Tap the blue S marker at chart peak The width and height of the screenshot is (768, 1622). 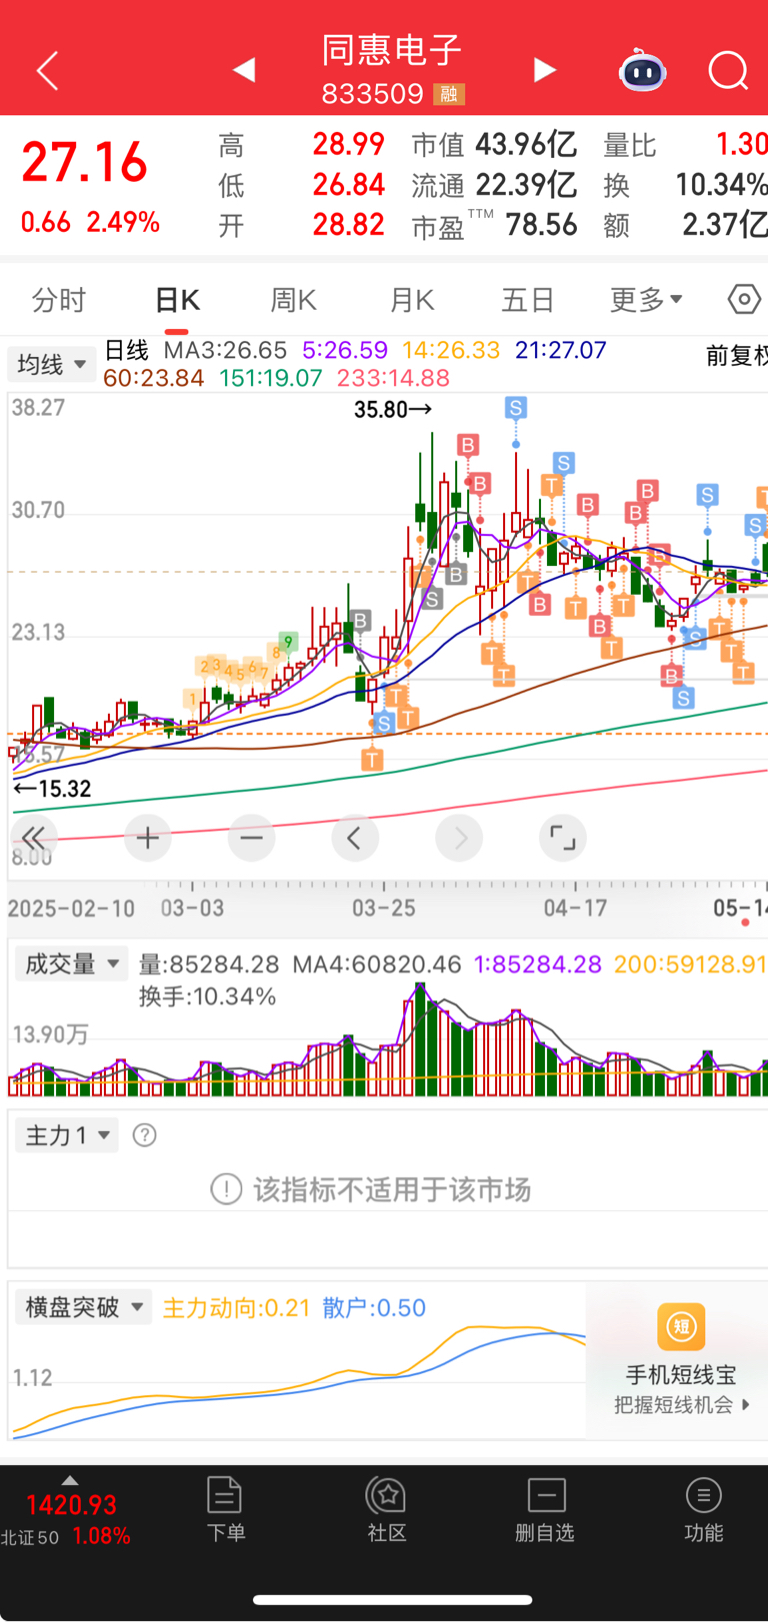tap(515, 407)
